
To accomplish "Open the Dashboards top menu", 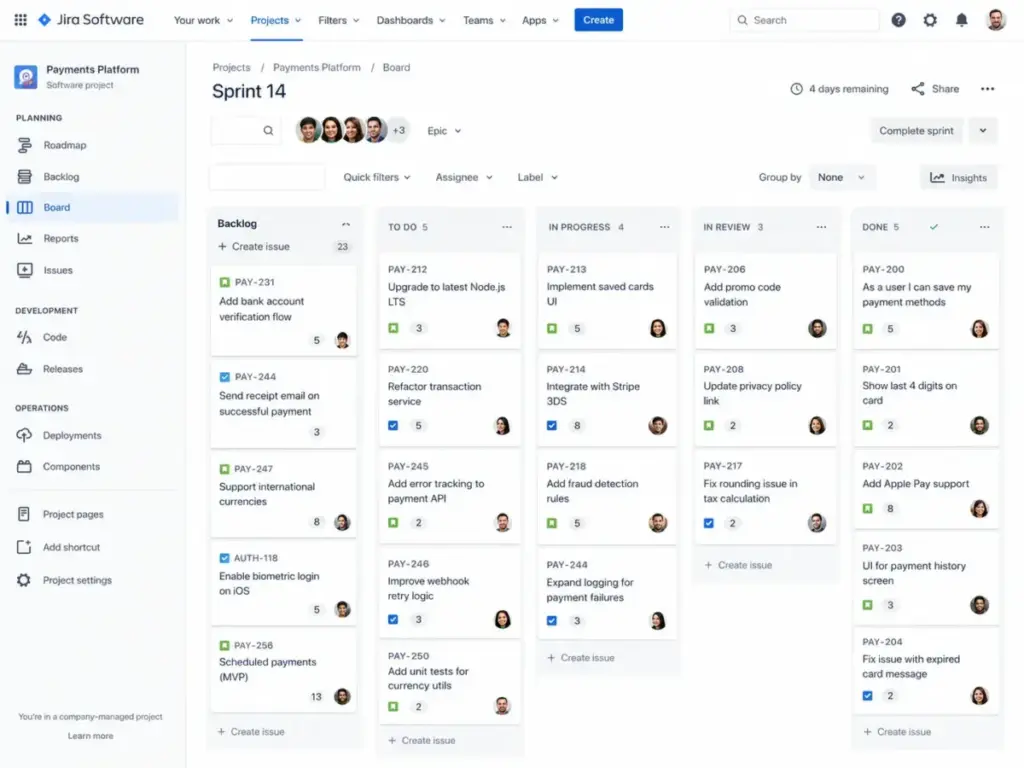I will point(411,20).
